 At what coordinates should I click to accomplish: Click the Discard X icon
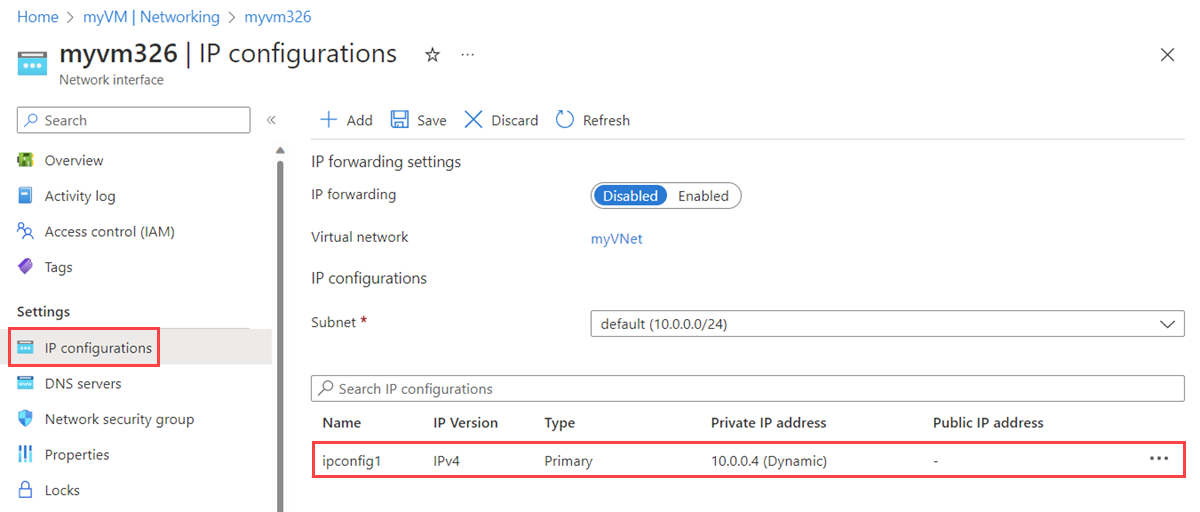pyautogui.click(x=474, y=120)
